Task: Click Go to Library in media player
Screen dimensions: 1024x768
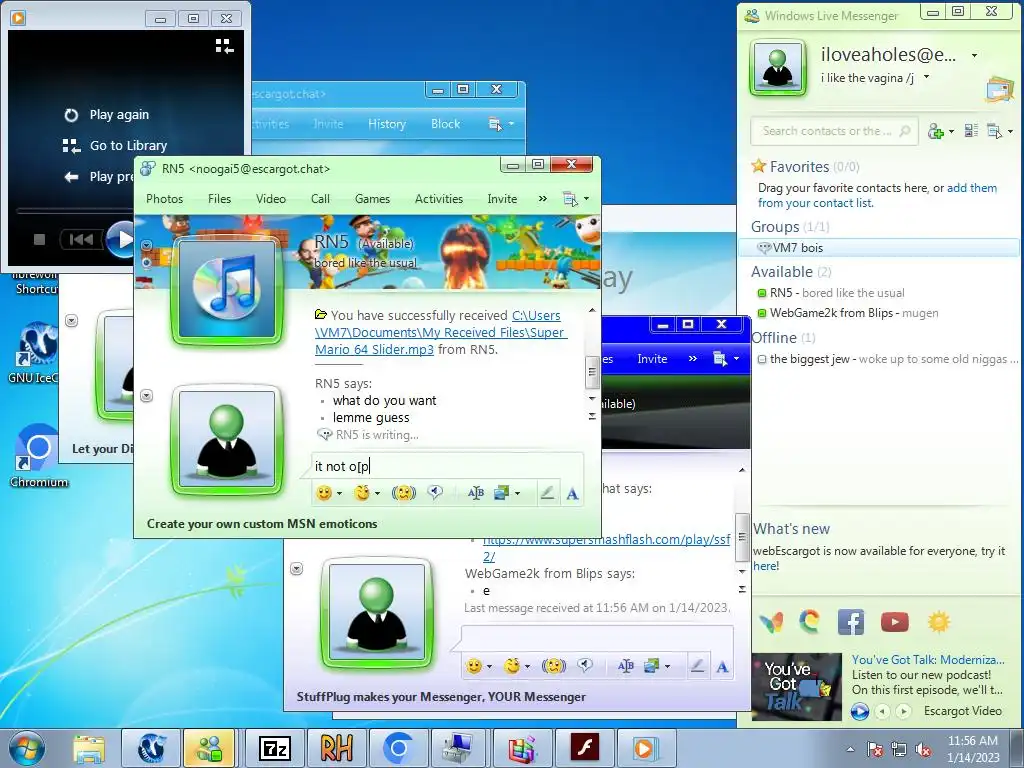Action: pyautogui.click(x=115, y=146)
